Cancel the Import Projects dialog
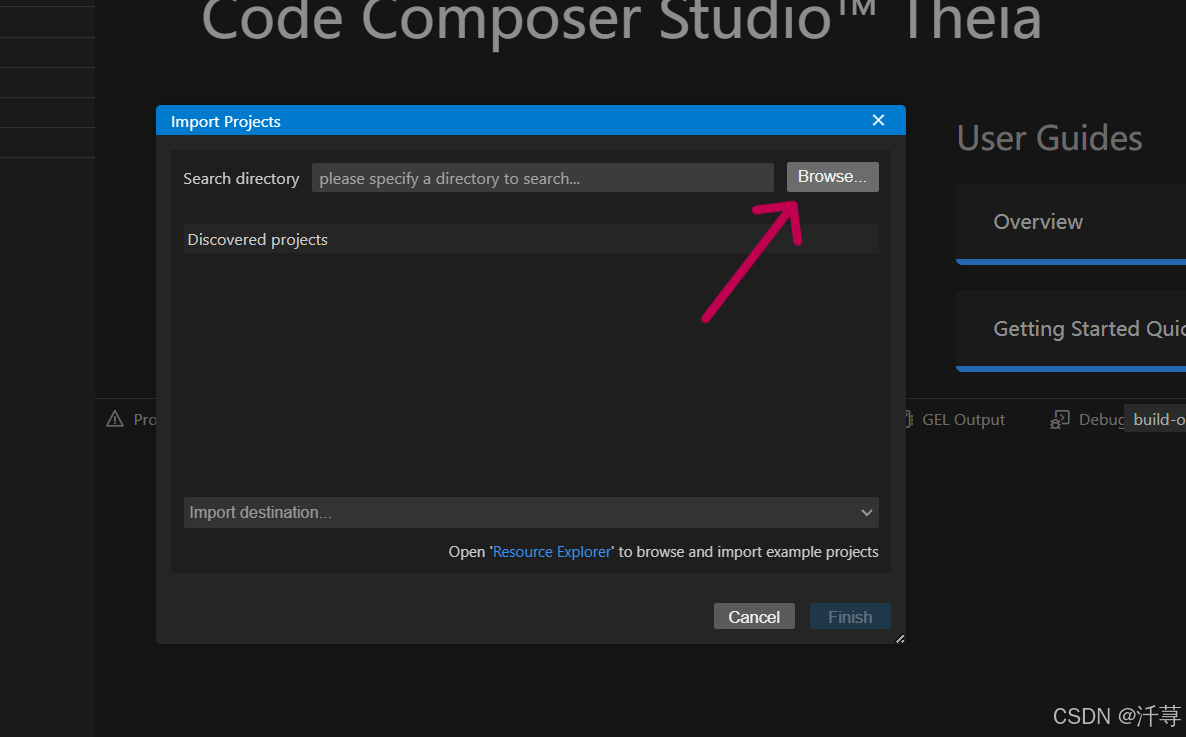Viewport: 1186px width, 737px height. point(753,617)
